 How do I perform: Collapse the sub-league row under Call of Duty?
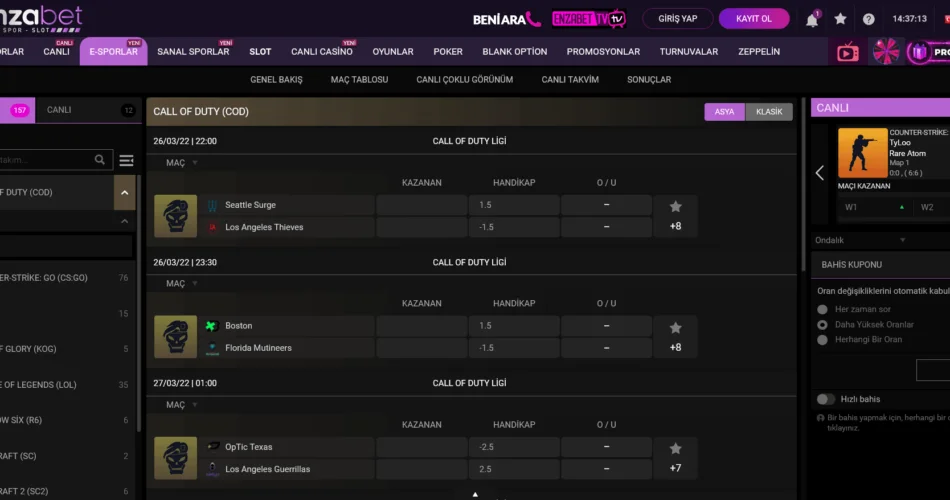coord(124,221)
